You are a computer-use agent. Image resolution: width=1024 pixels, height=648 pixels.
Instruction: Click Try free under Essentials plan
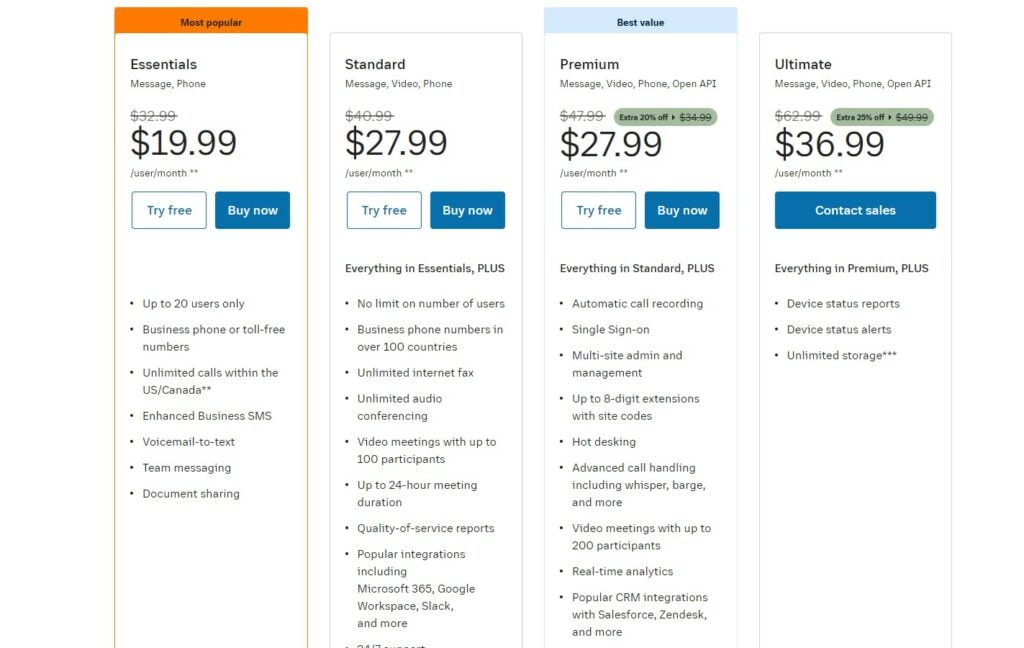169,210
